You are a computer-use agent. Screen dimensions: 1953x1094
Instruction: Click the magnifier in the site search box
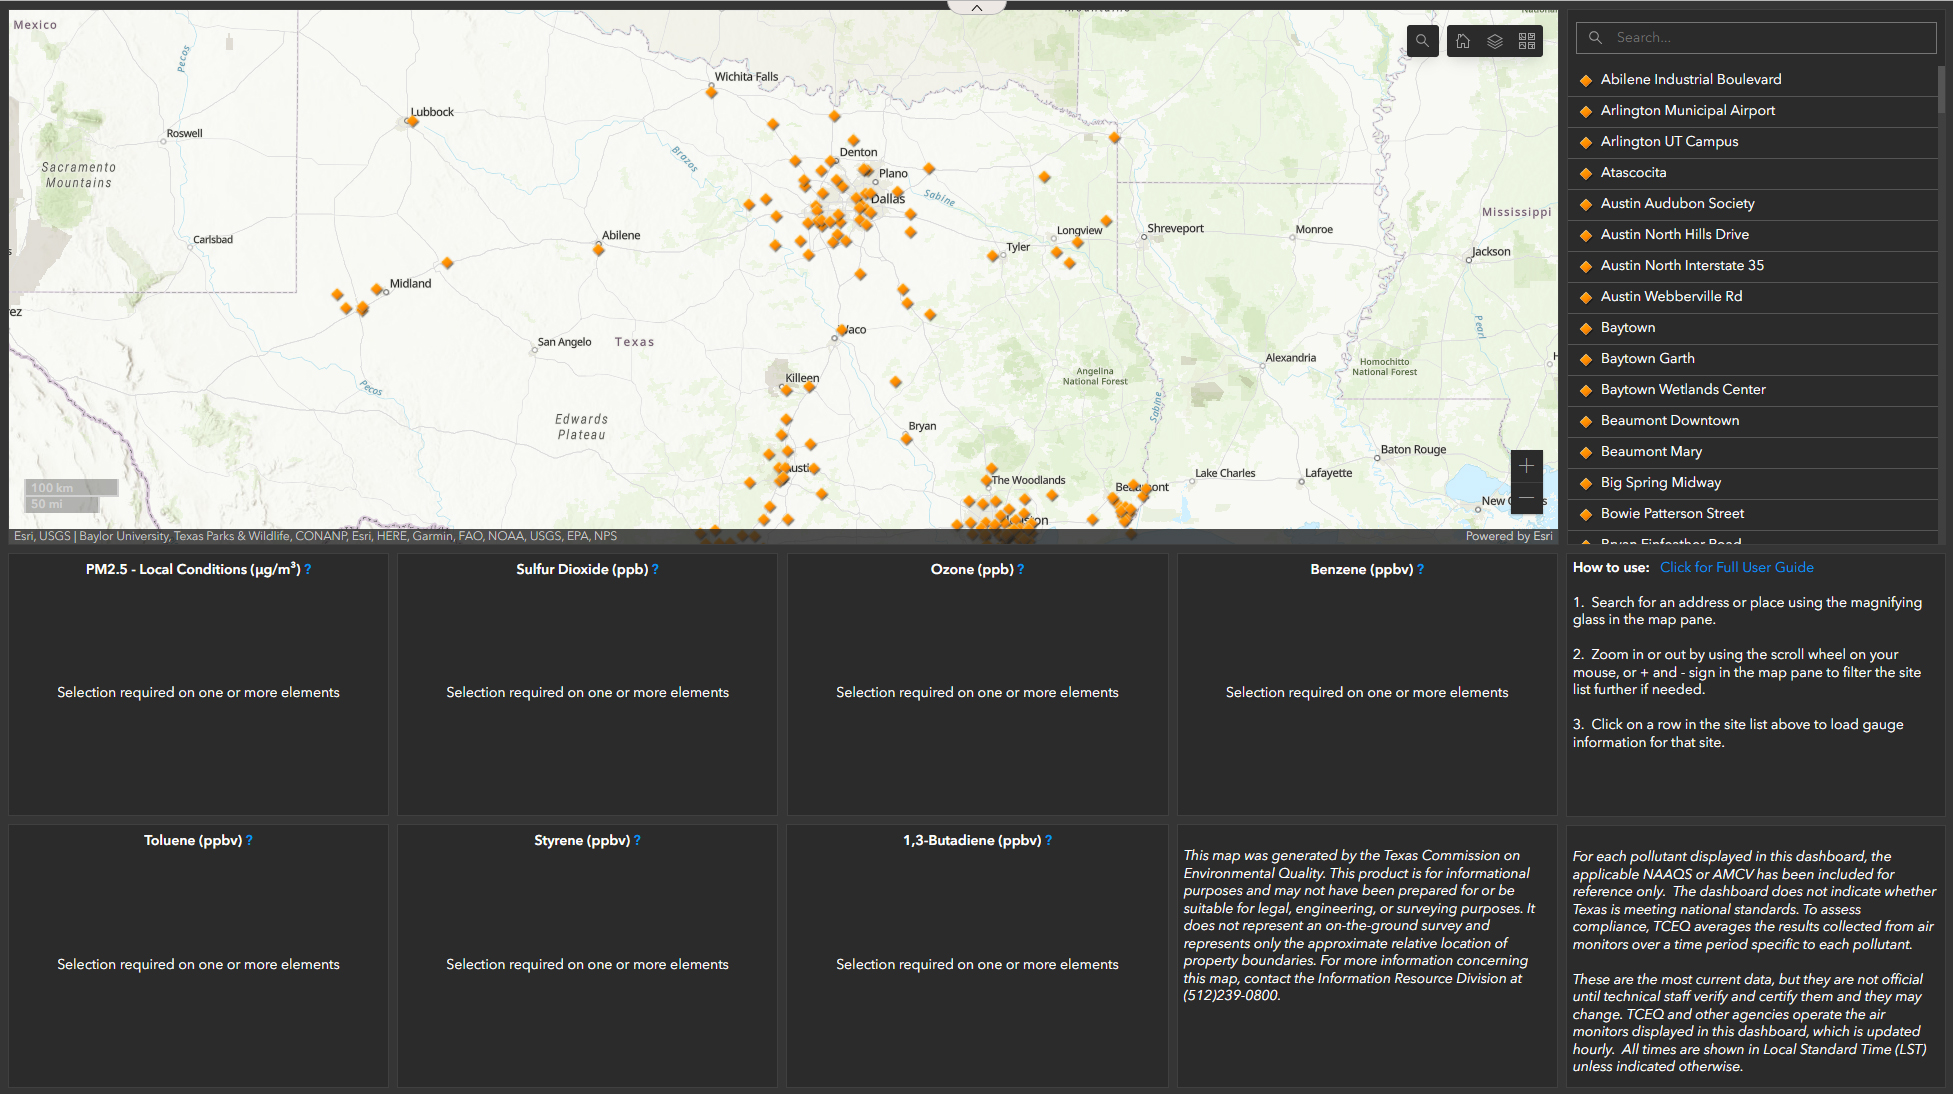click(1594, 37)
